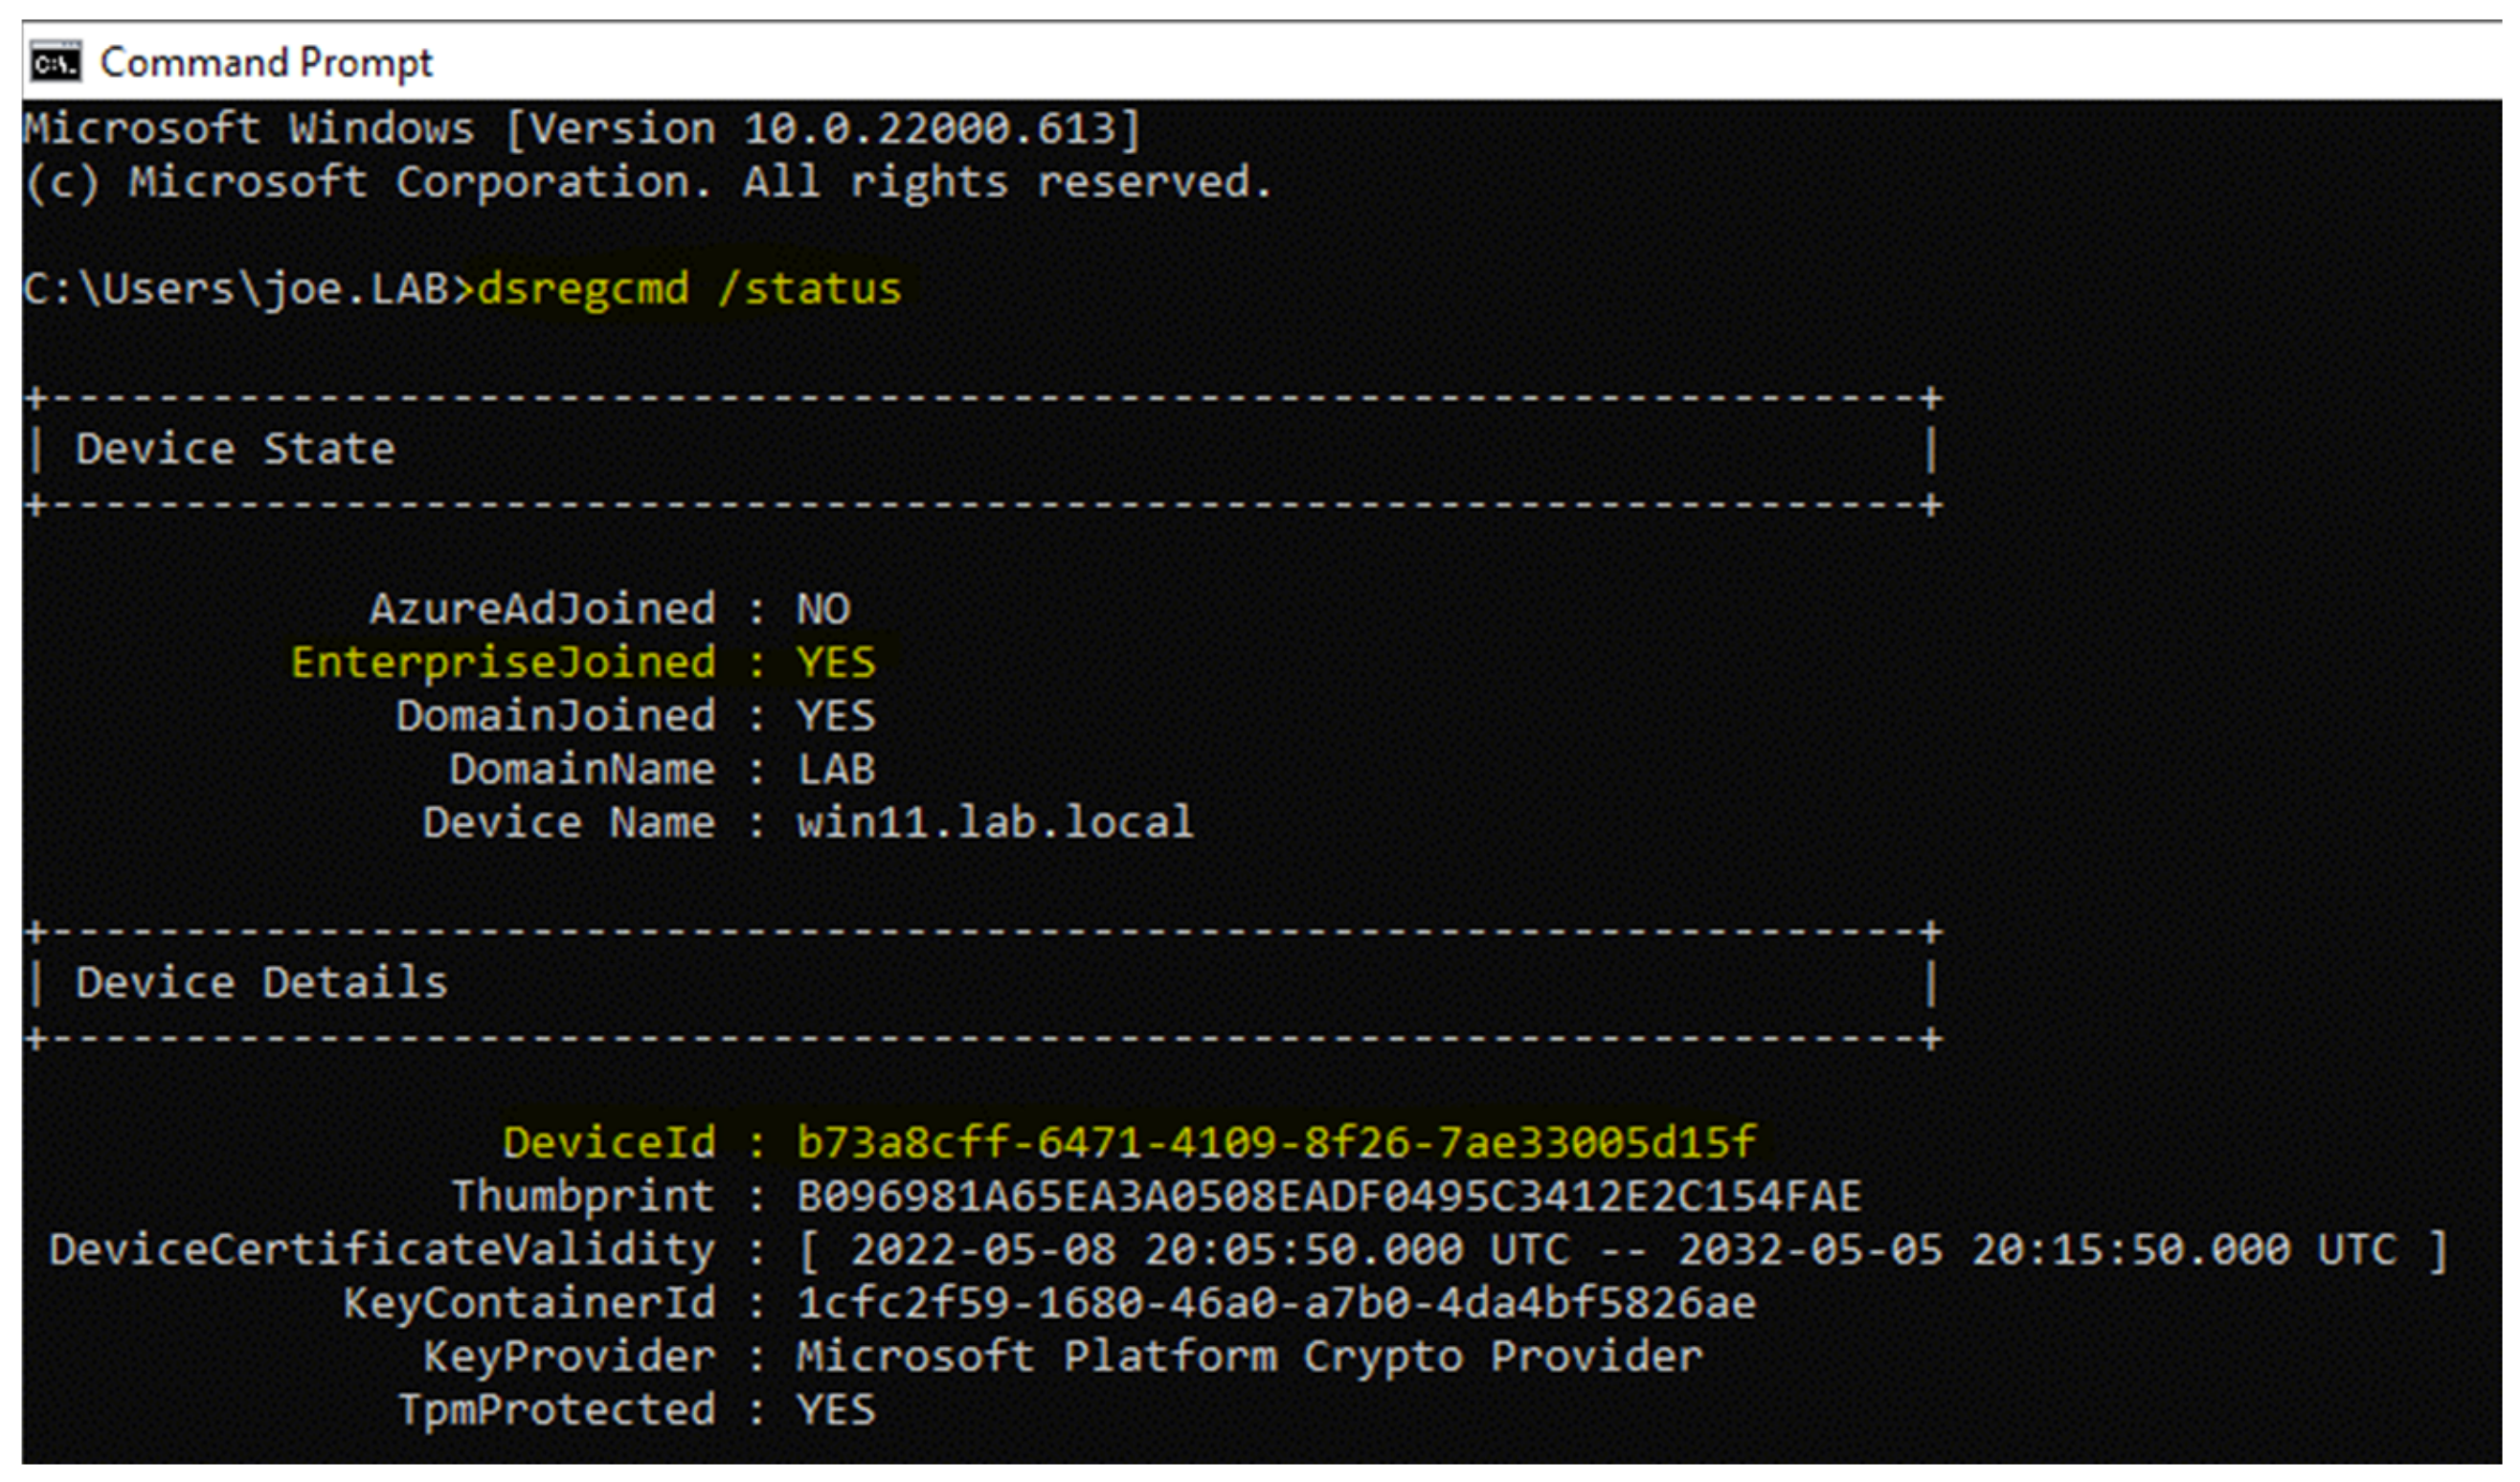Click the TpmProtected YES value

[835, 1410]
